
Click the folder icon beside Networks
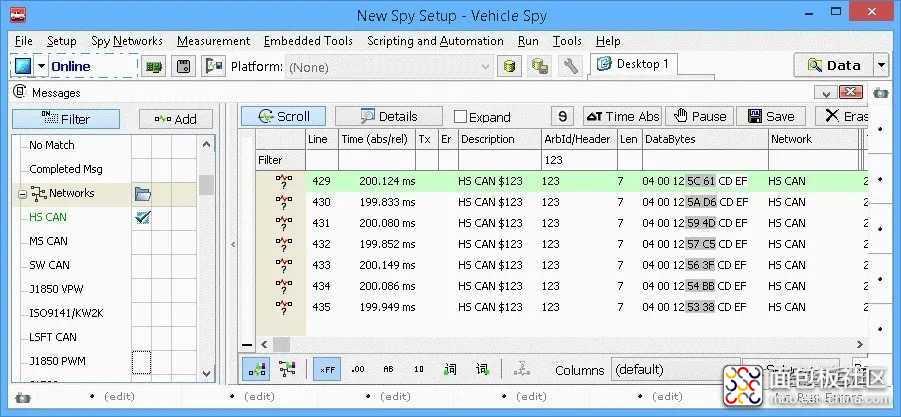[143, 194]
